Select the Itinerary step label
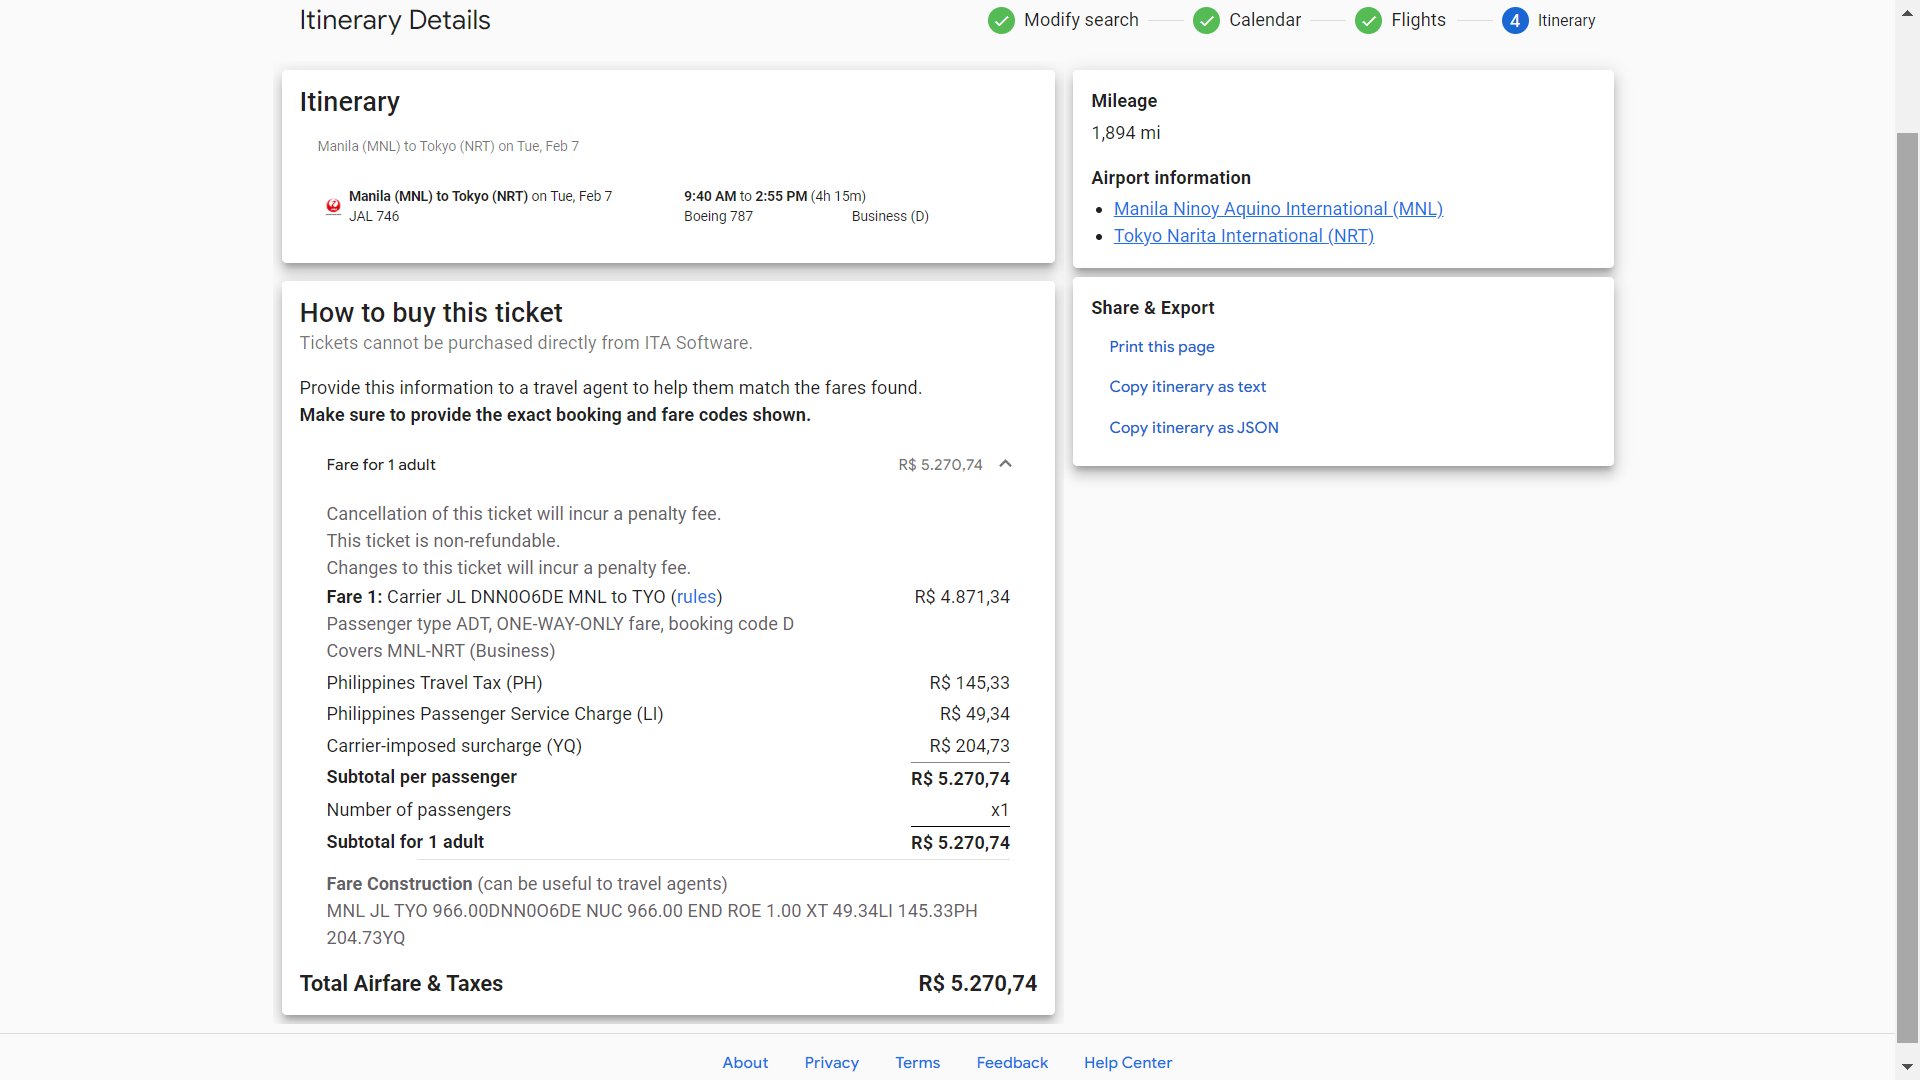 tap(1566, 20)
